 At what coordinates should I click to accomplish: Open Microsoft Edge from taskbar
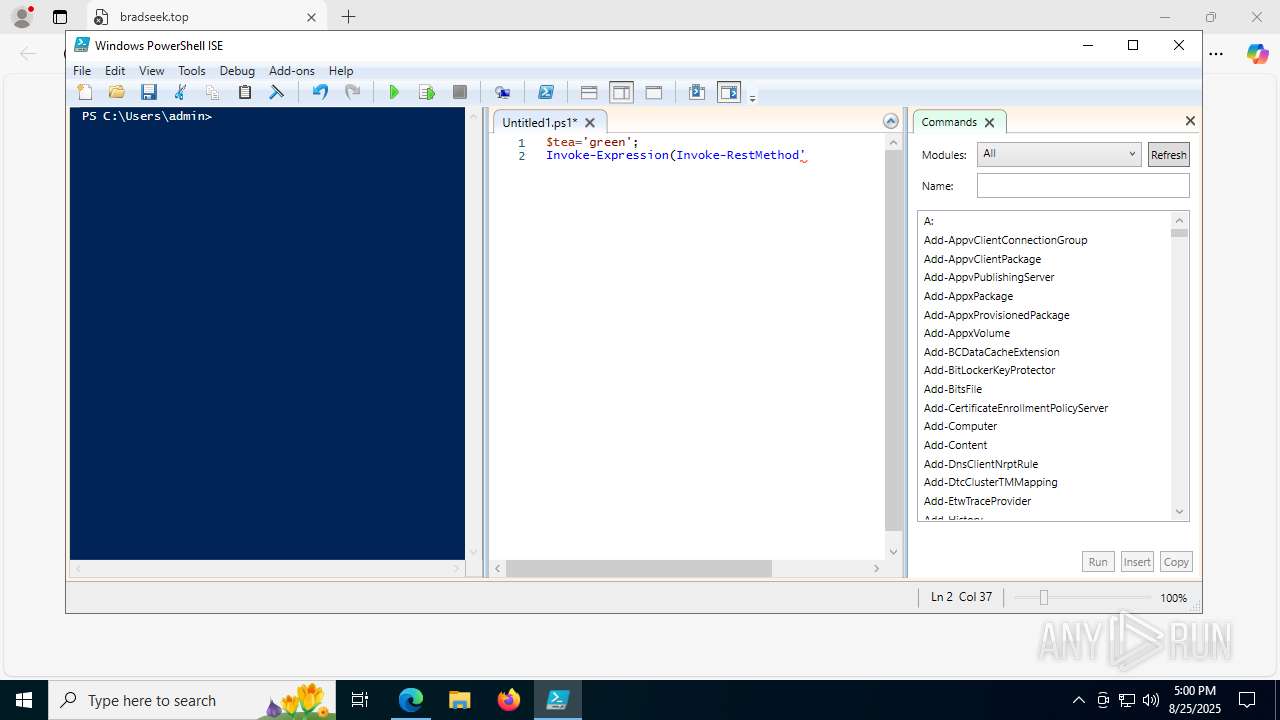point(411,700)
